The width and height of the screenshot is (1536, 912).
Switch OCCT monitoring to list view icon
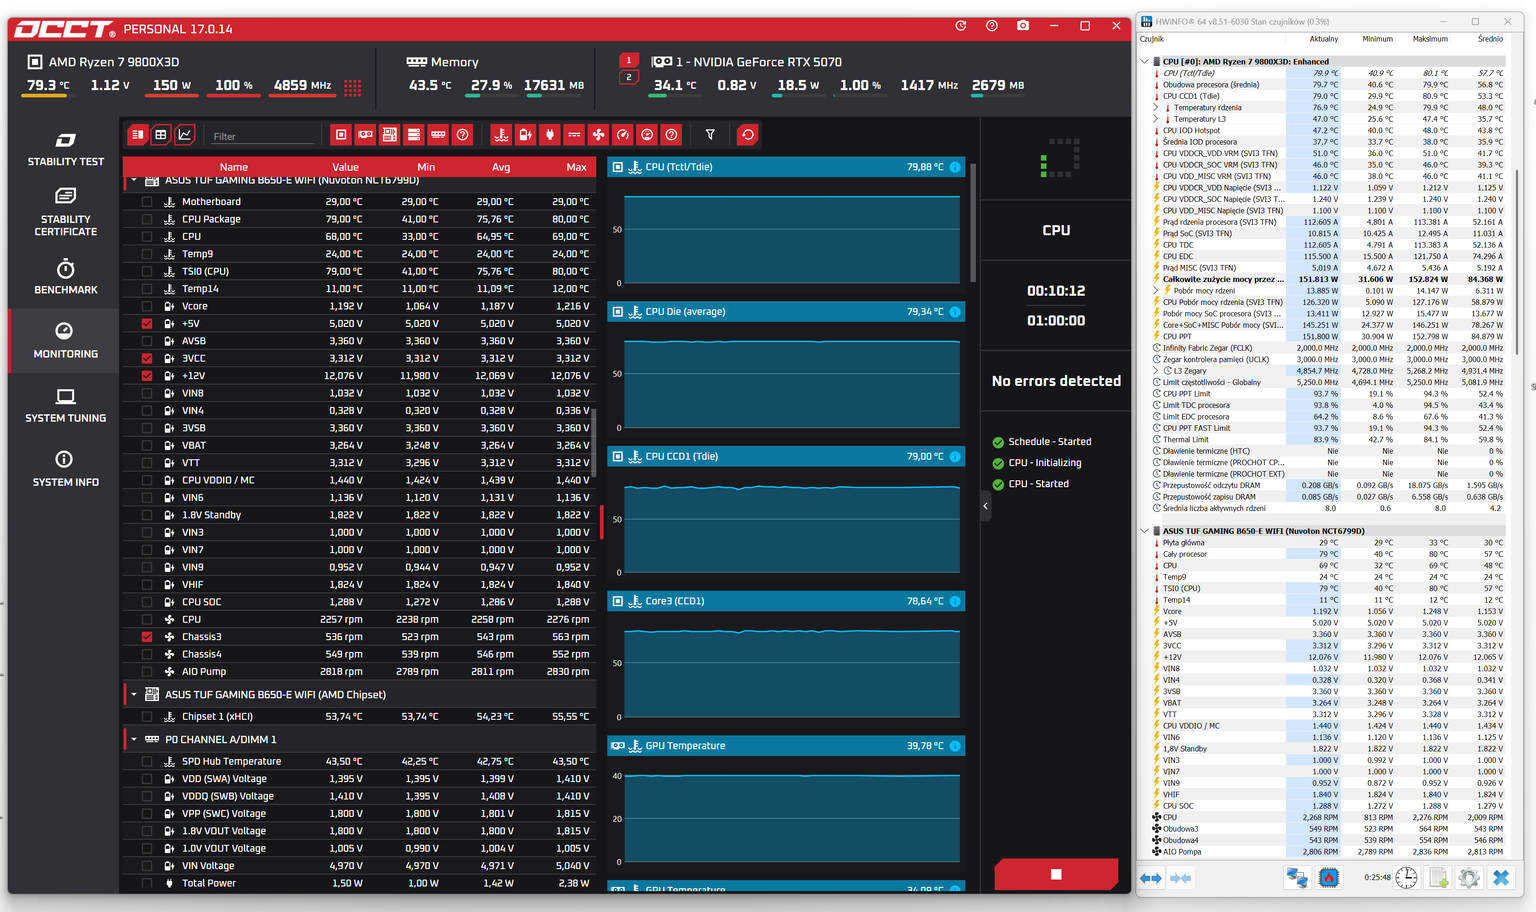pyautogui.click(x=138, y=135)
